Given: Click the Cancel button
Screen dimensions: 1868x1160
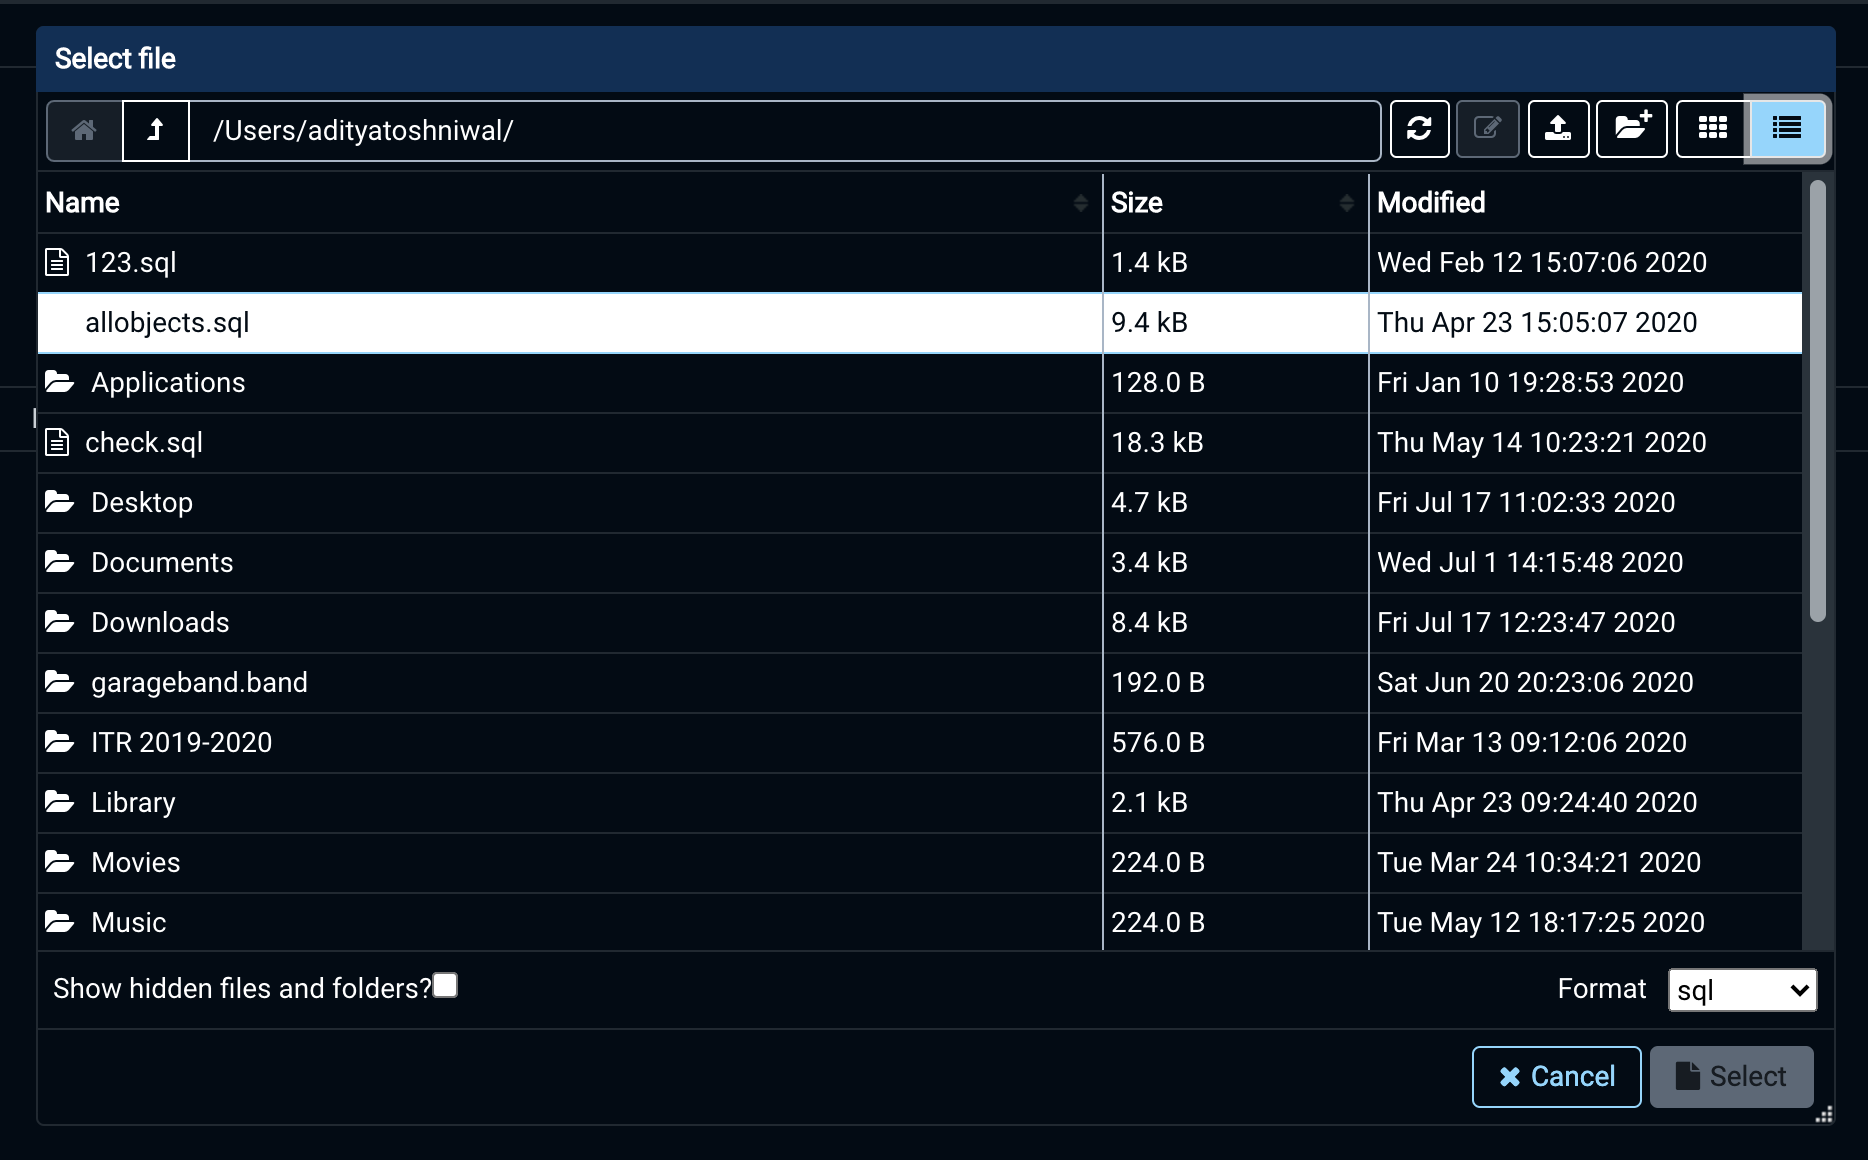Looking at the screenshot, I should pyautogui.click(x=1556, y=1076).
